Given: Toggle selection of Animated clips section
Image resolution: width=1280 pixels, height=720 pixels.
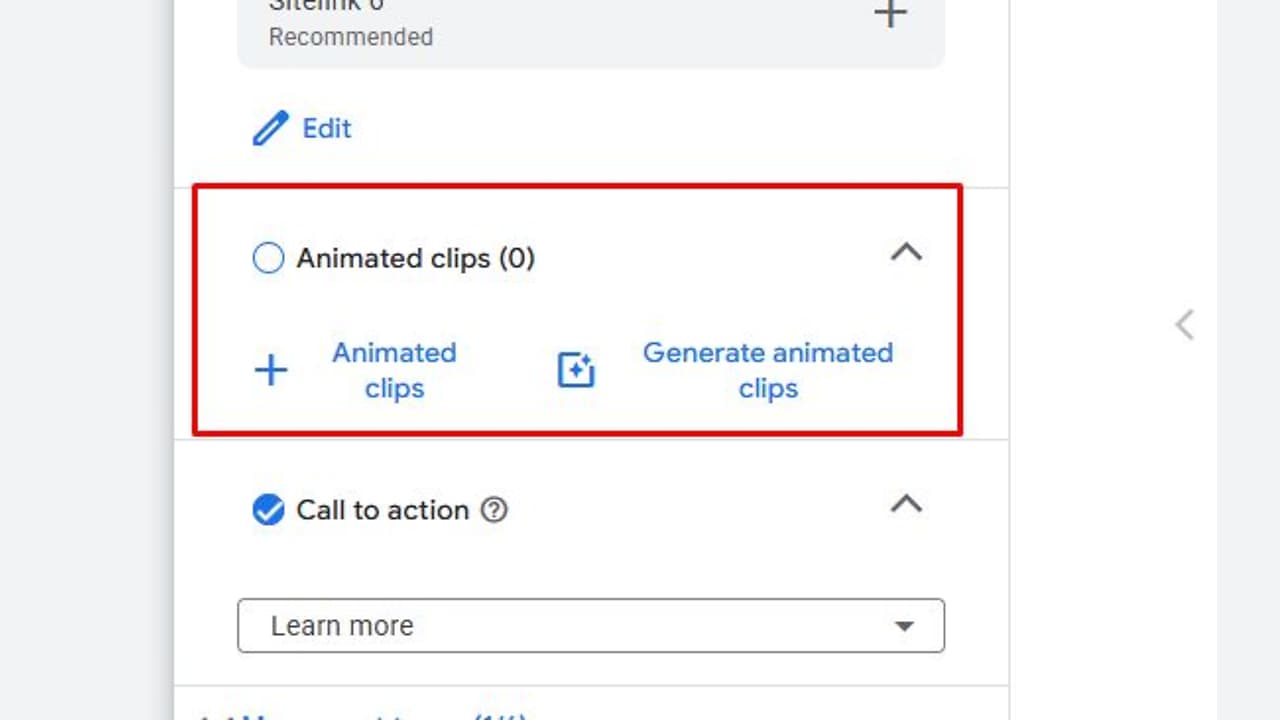Looking at the screenshot, I should point(268,258).
